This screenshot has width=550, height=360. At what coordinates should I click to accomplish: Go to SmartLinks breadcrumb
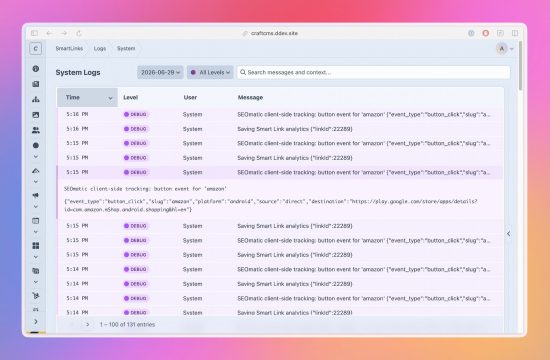69,48
